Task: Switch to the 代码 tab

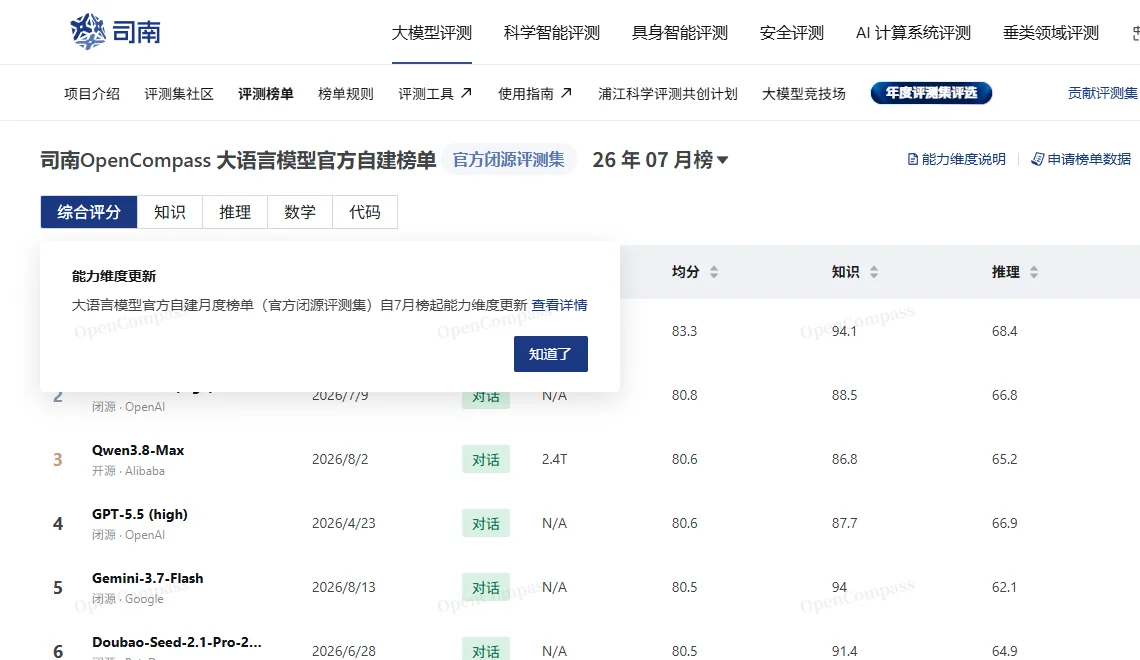Action: [x=365, y=212]
